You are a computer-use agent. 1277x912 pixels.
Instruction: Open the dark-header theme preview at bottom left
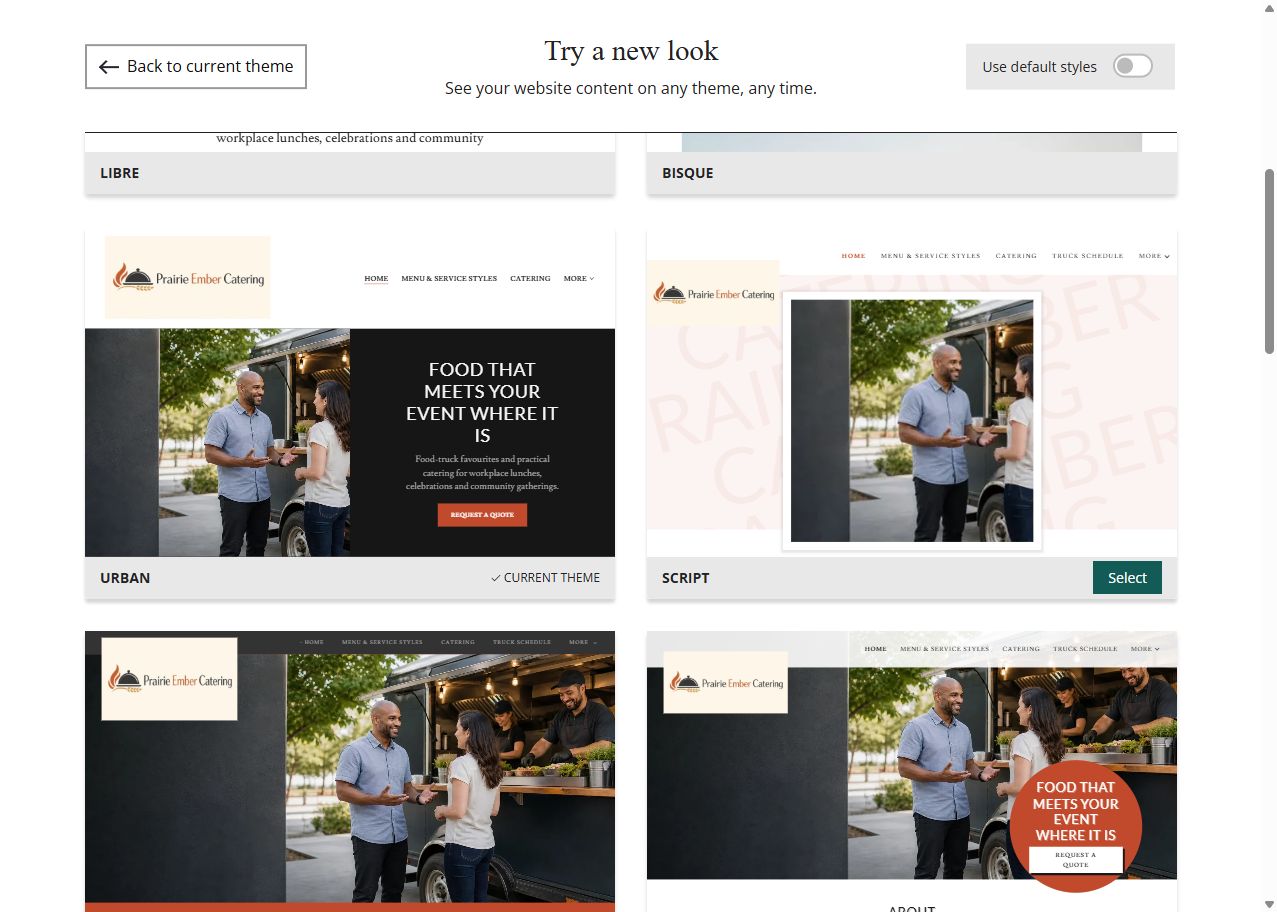tap(350, 771)
